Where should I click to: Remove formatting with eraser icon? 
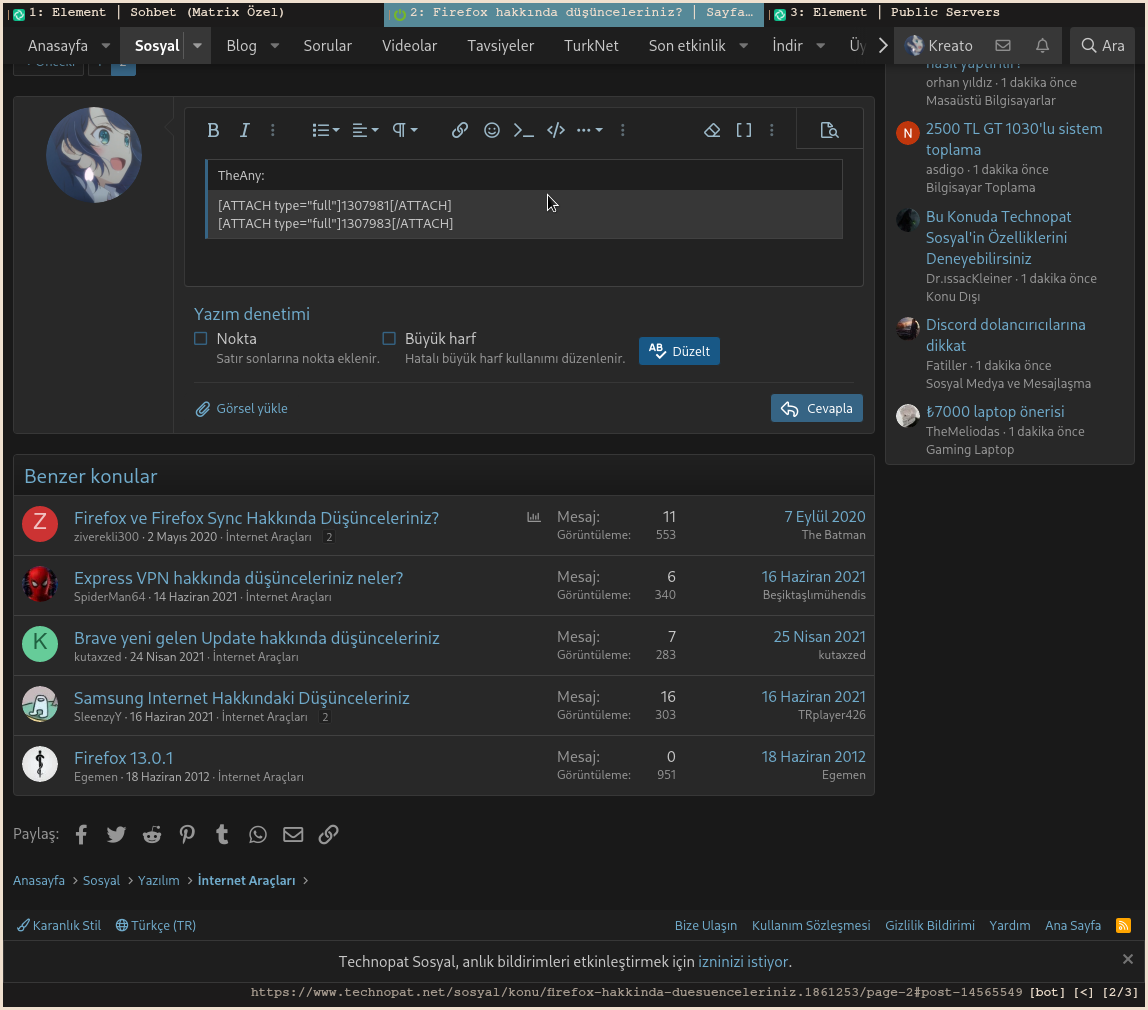(712, 130)
